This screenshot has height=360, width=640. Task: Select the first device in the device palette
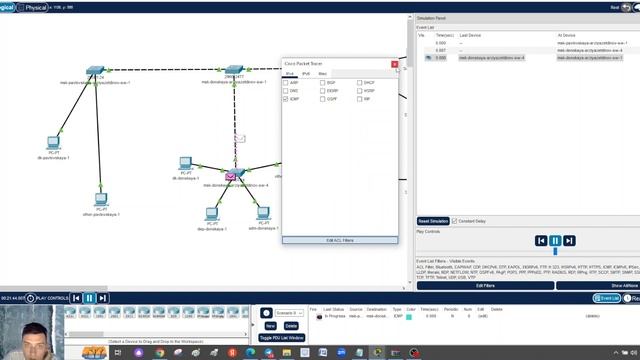(70, 313)
